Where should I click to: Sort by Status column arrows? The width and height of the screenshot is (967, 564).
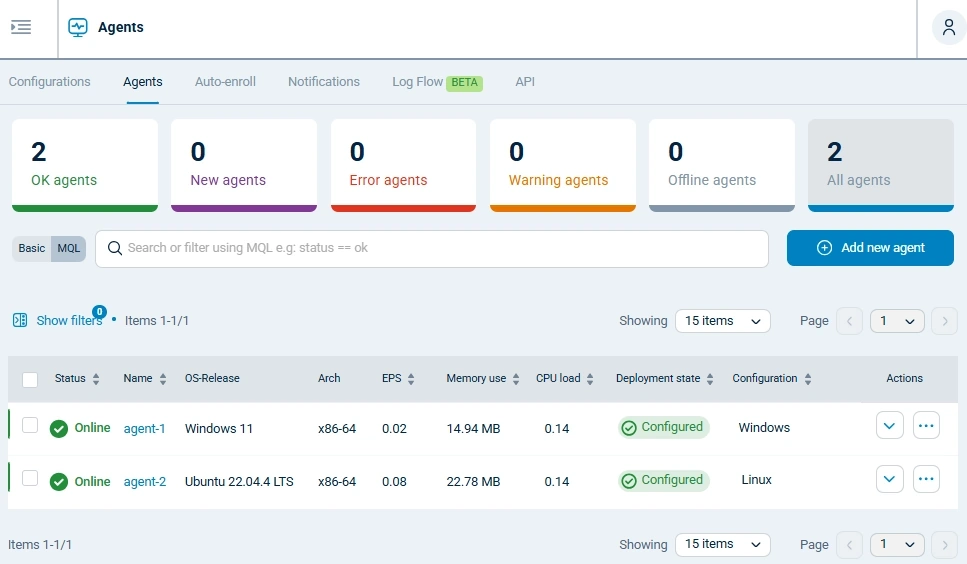(x=96, y=379)
